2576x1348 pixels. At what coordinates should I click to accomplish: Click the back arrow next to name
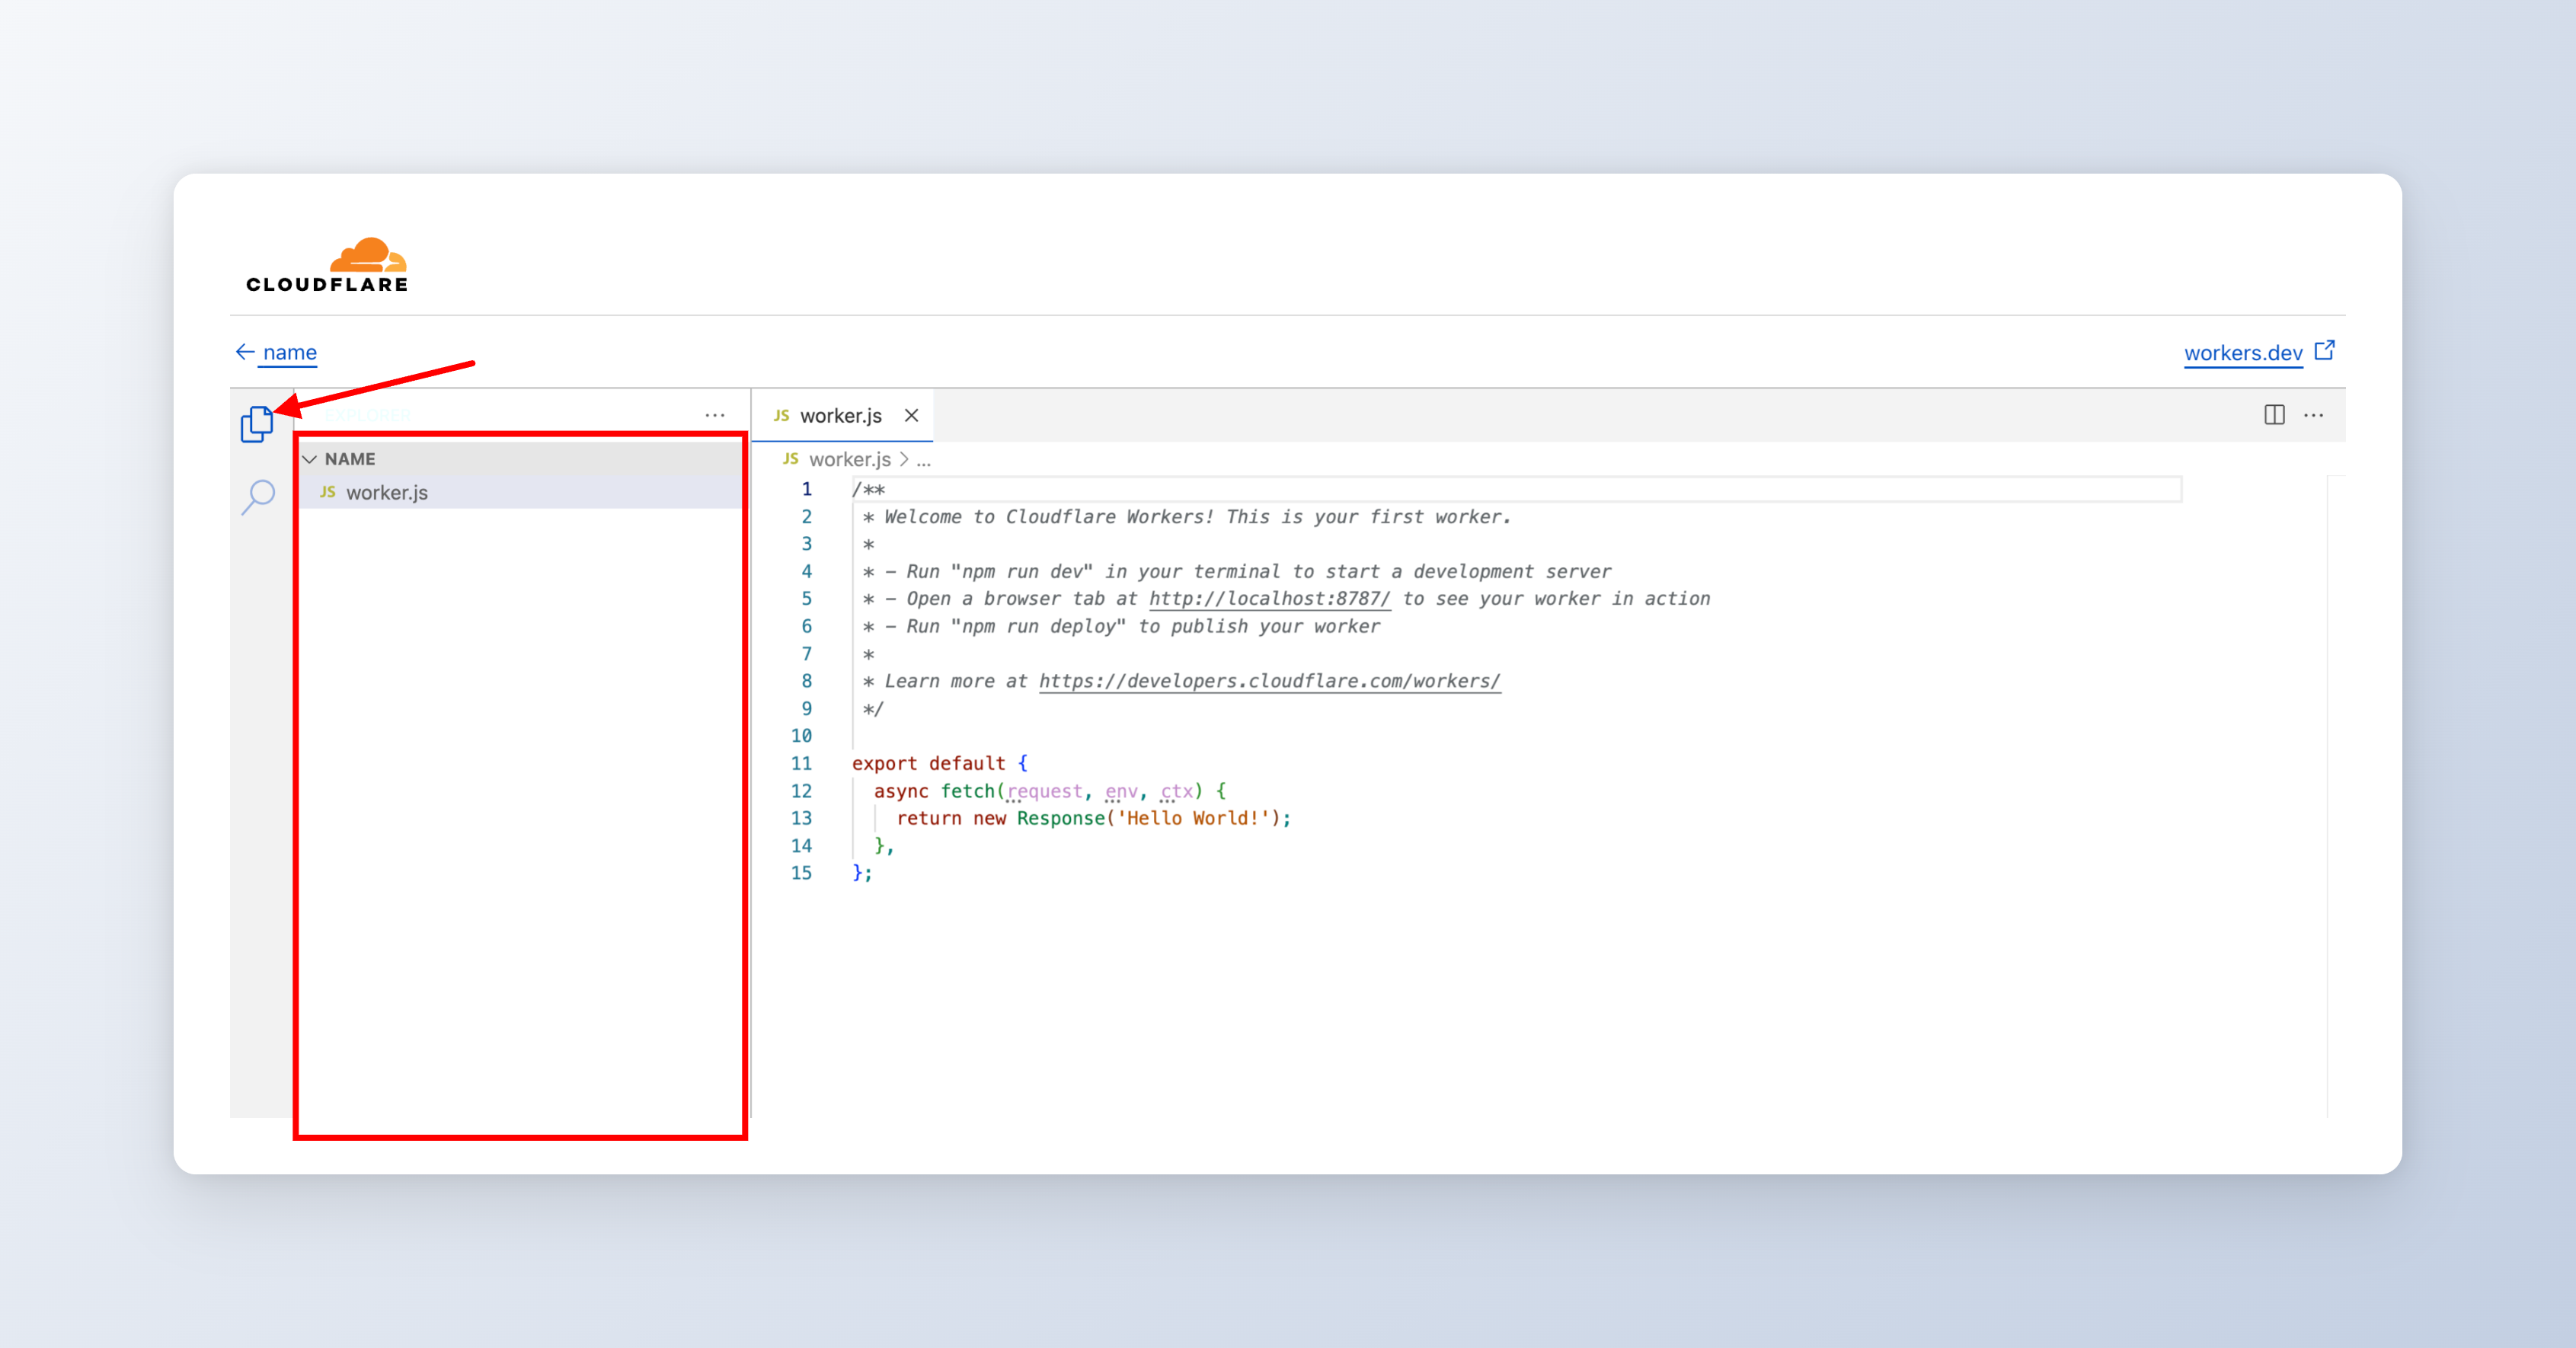[x=245, y=352]
